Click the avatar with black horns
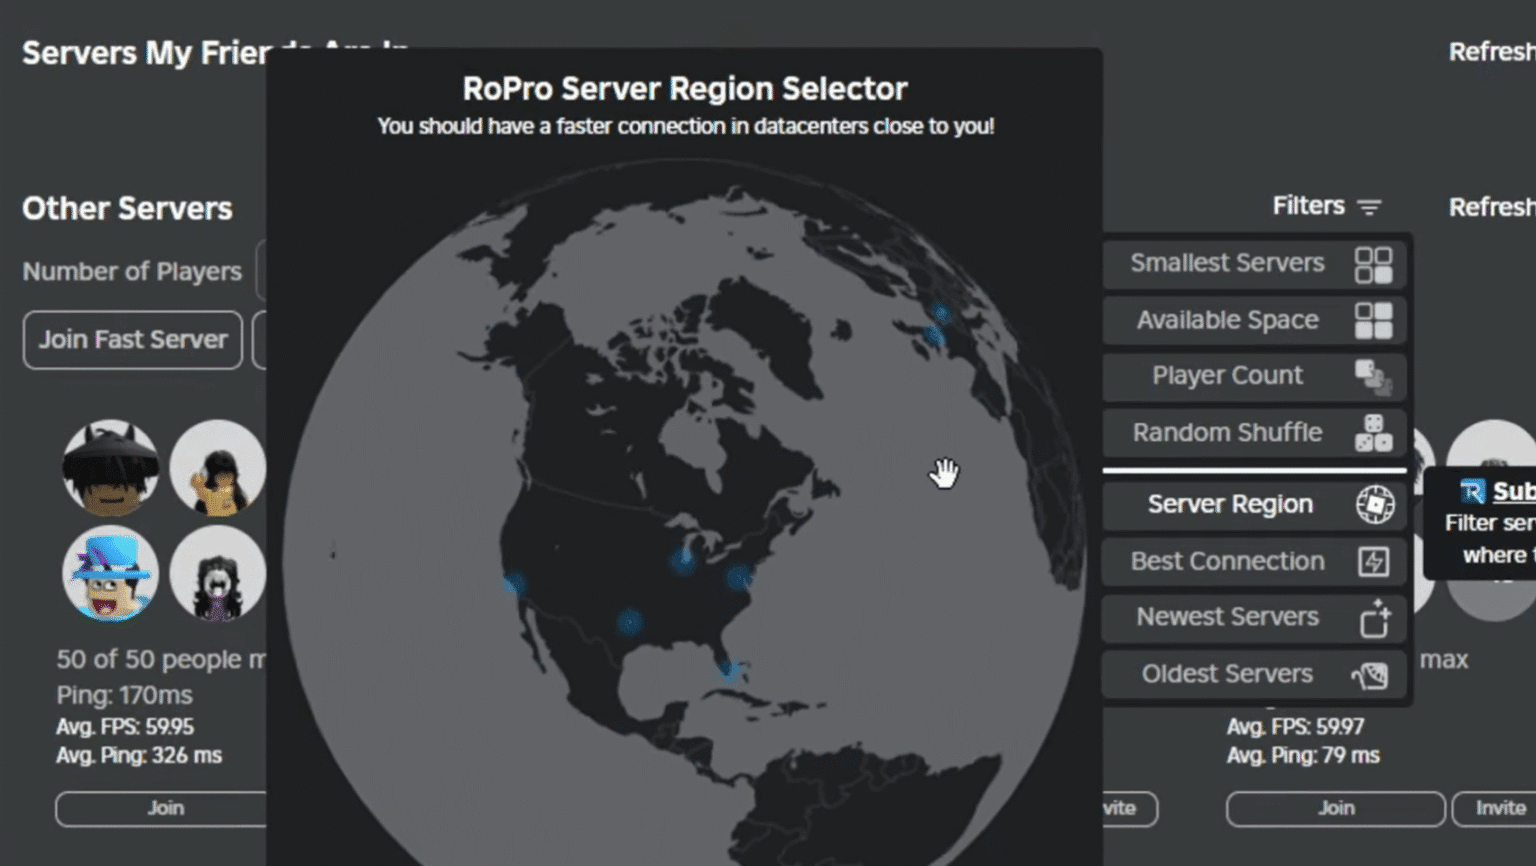Viewport: 1536px width, 866px height. [109, 467]
